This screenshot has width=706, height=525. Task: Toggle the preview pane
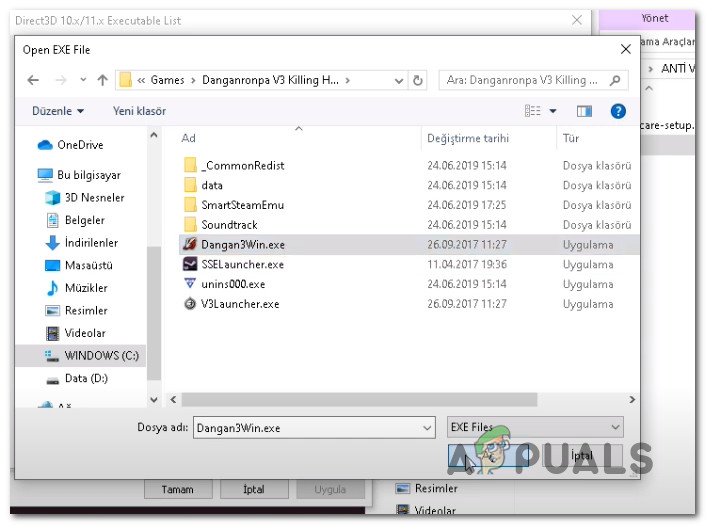584,111
